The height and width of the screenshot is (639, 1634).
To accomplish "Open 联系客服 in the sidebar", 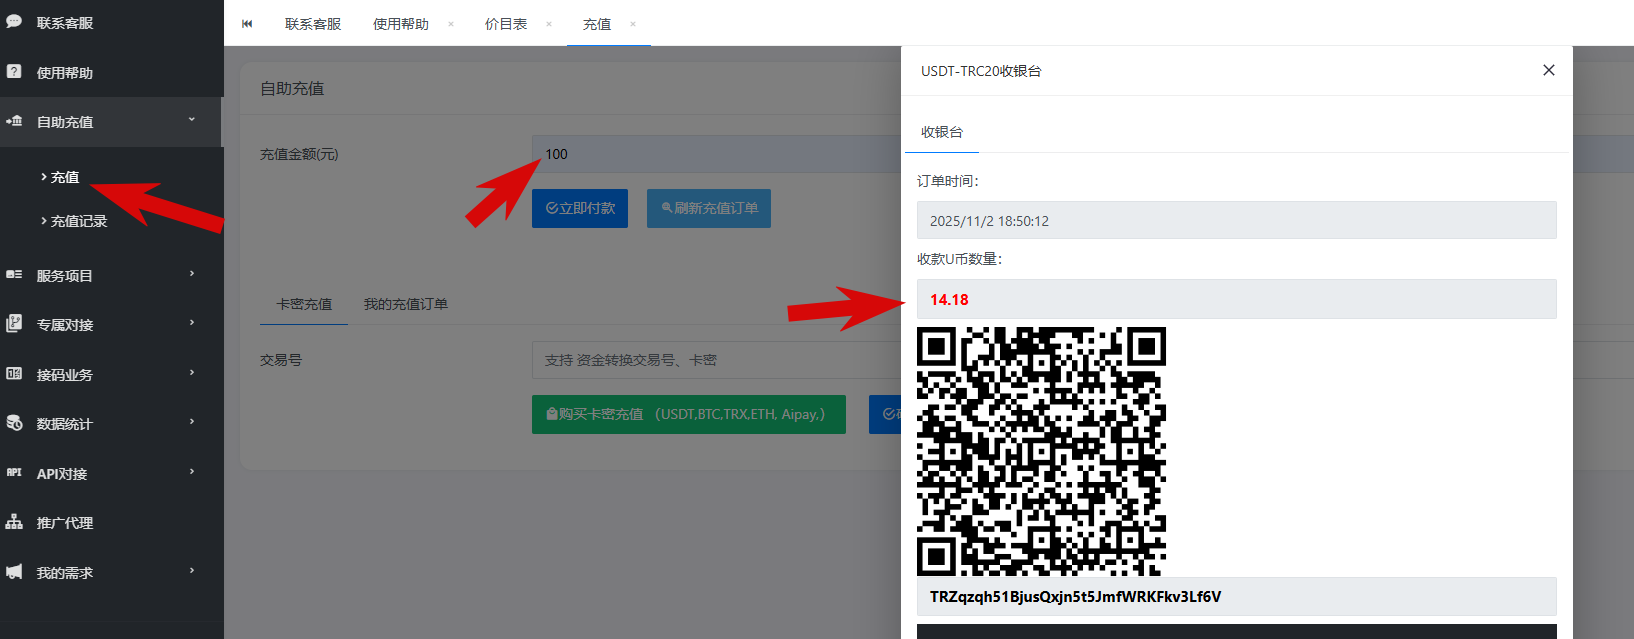I will [x=65, y=23].
